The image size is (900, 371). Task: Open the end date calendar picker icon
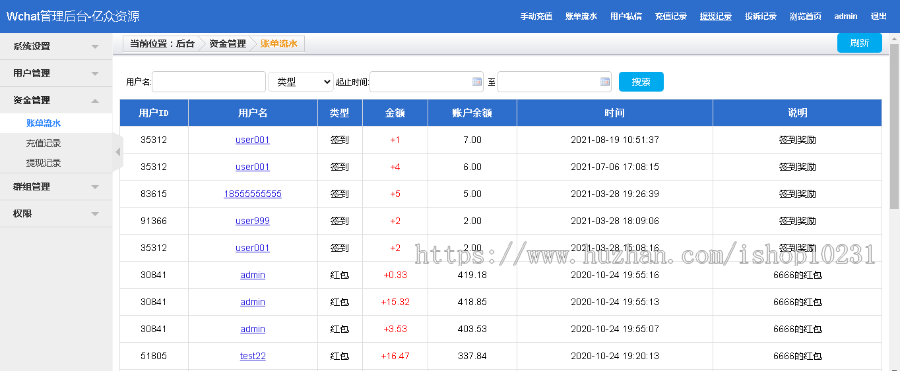(x=605, y=82)
